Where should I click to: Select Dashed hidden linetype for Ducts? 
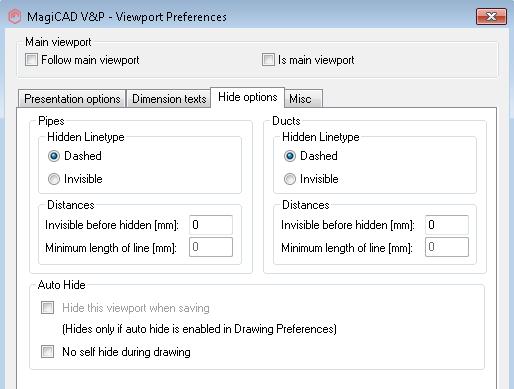coord(290,156)
